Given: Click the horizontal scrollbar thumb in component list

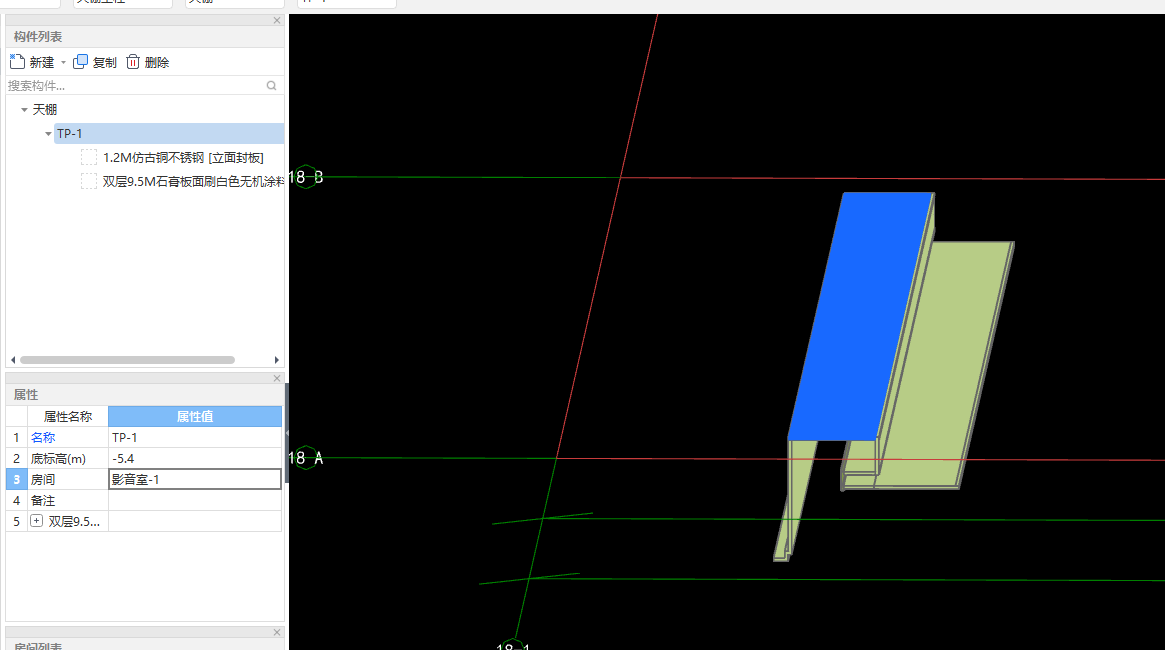Looking at the screenshot, I should coord(127,360).
